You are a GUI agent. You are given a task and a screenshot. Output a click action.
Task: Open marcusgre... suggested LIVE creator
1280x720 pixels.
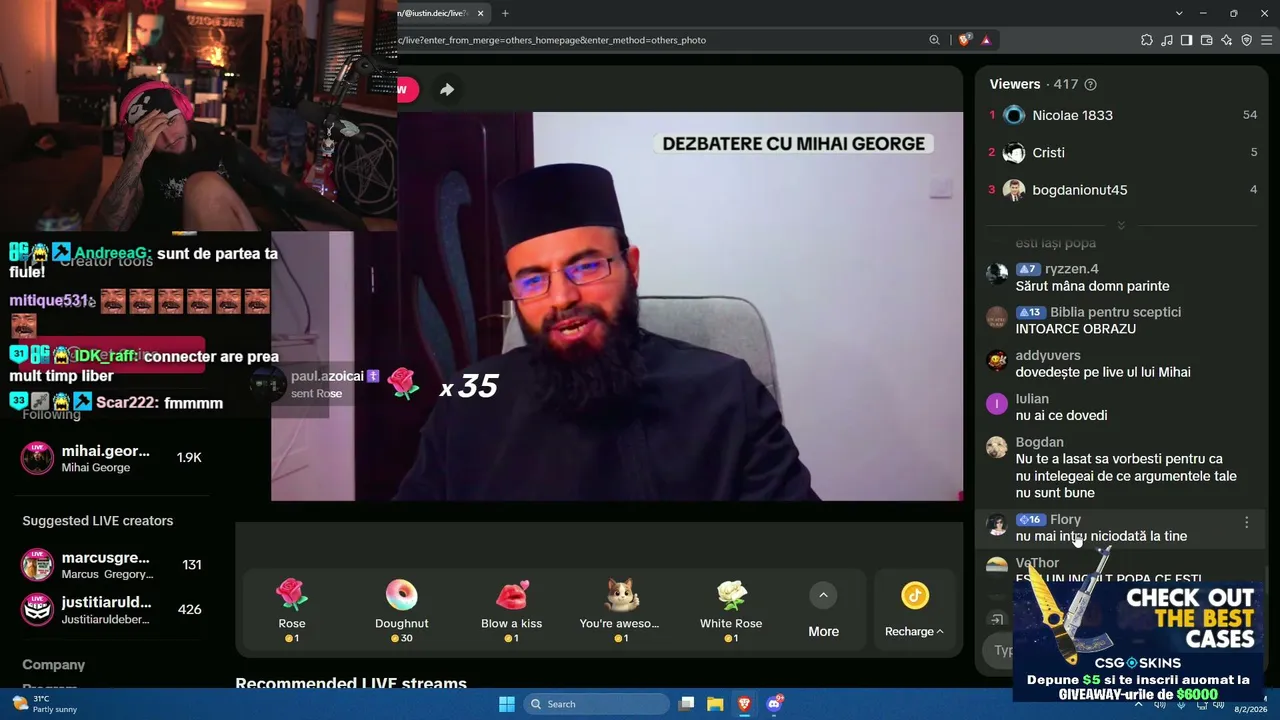[112, 565]
